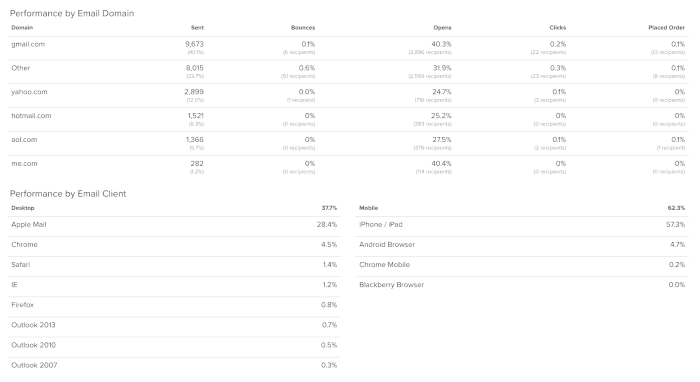Image resolution: width=700 pixels, height=382 pixels.
Task: Click the aol.com domain entry
Action: (x=24, y=140)
